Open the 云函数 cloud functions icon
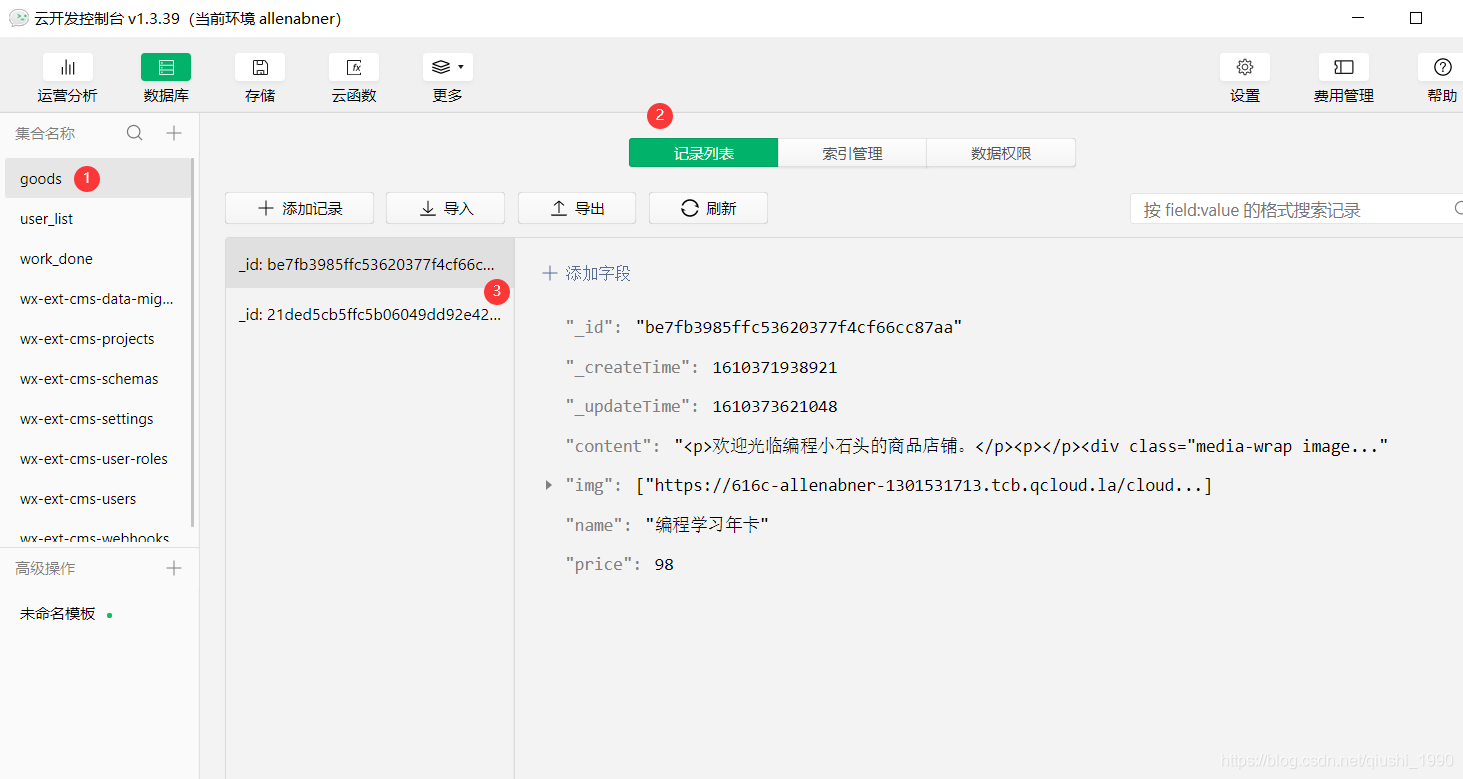1463x779 pixels. 354,68
